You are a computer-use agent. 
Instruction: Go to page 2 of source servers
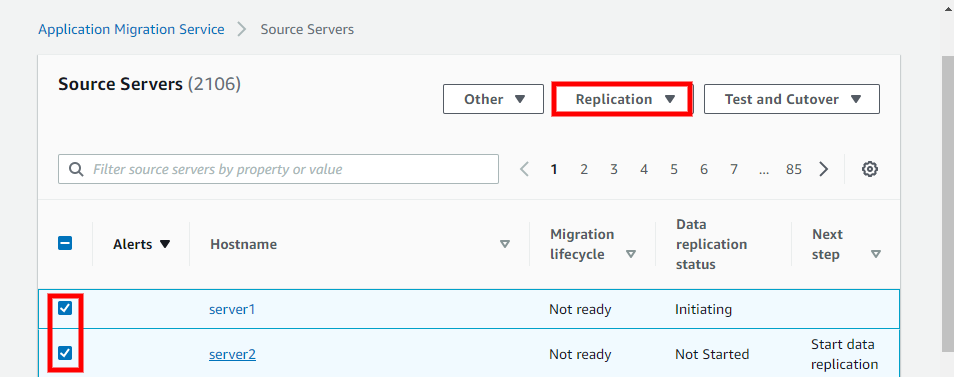[x=584, y=170]
